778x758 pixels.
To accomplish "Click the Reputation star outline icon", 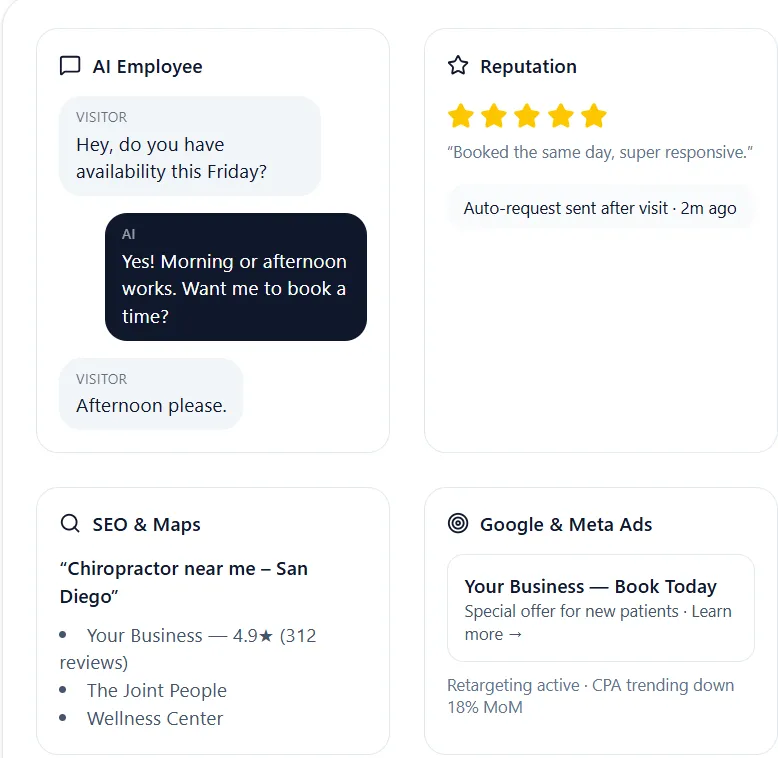I will pyautogui.click(x=458, y=66).
